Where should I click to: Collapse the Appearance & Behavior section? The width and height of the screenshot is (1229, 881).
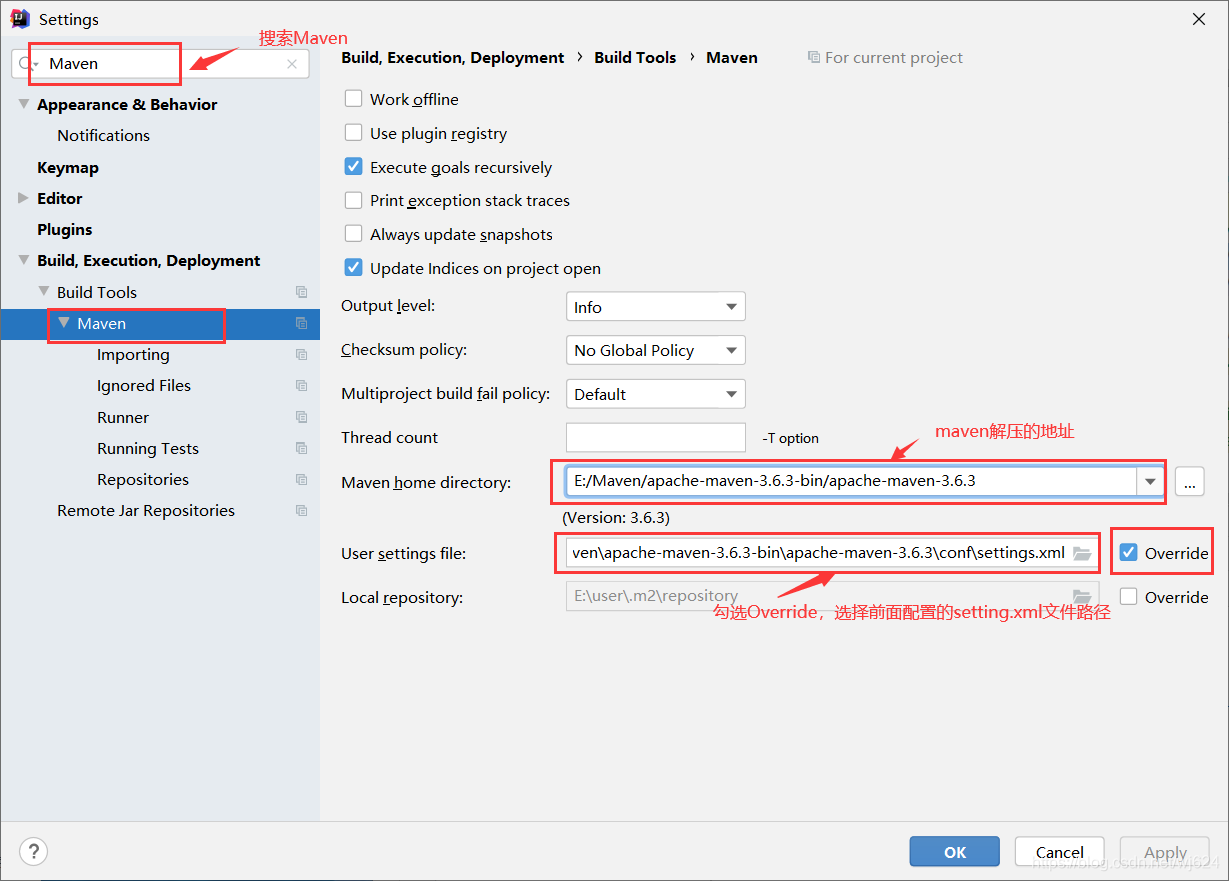click(24, 104)
